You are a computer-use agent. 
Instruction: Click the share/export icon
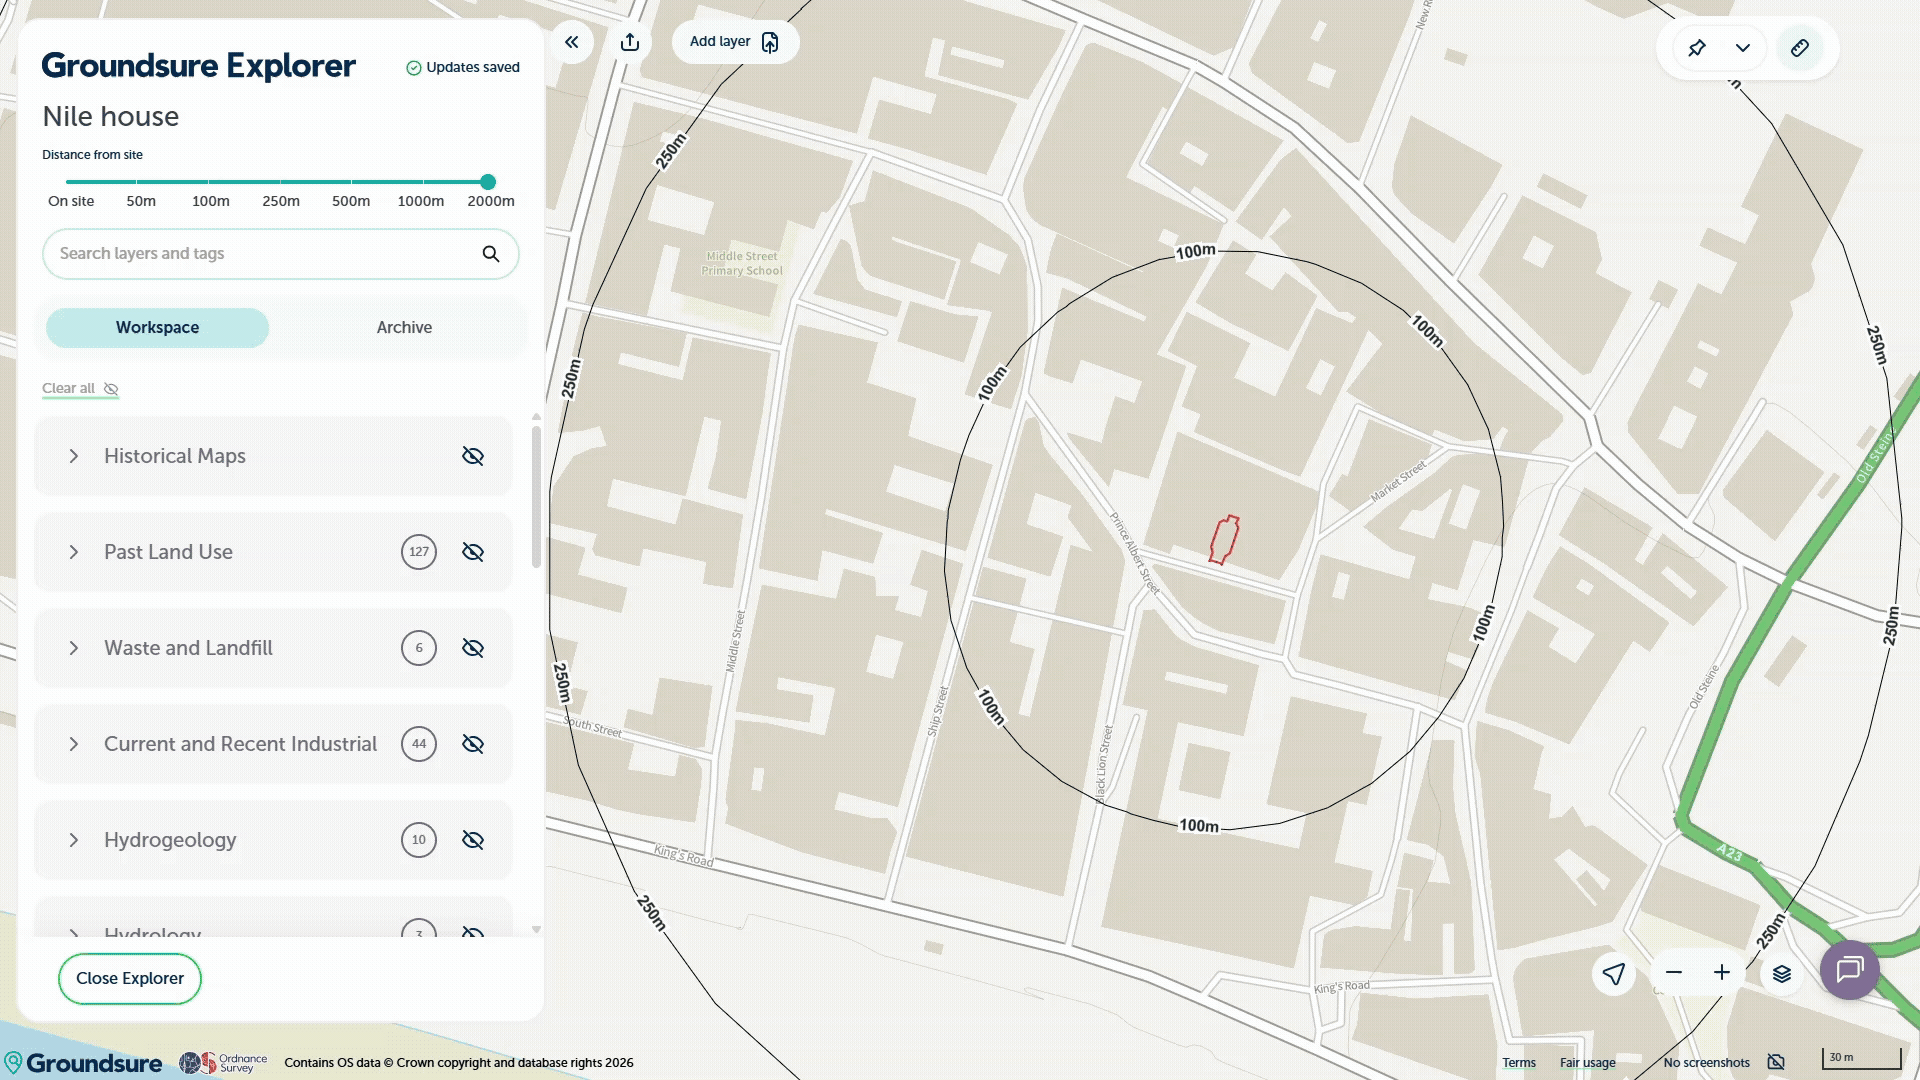click(x=630, y=42)
